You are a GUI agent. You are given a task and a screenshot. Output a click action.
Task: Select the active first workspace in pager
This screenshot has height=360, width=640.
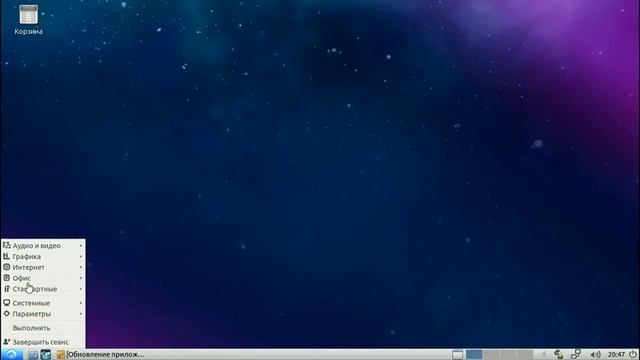[474, 355]
